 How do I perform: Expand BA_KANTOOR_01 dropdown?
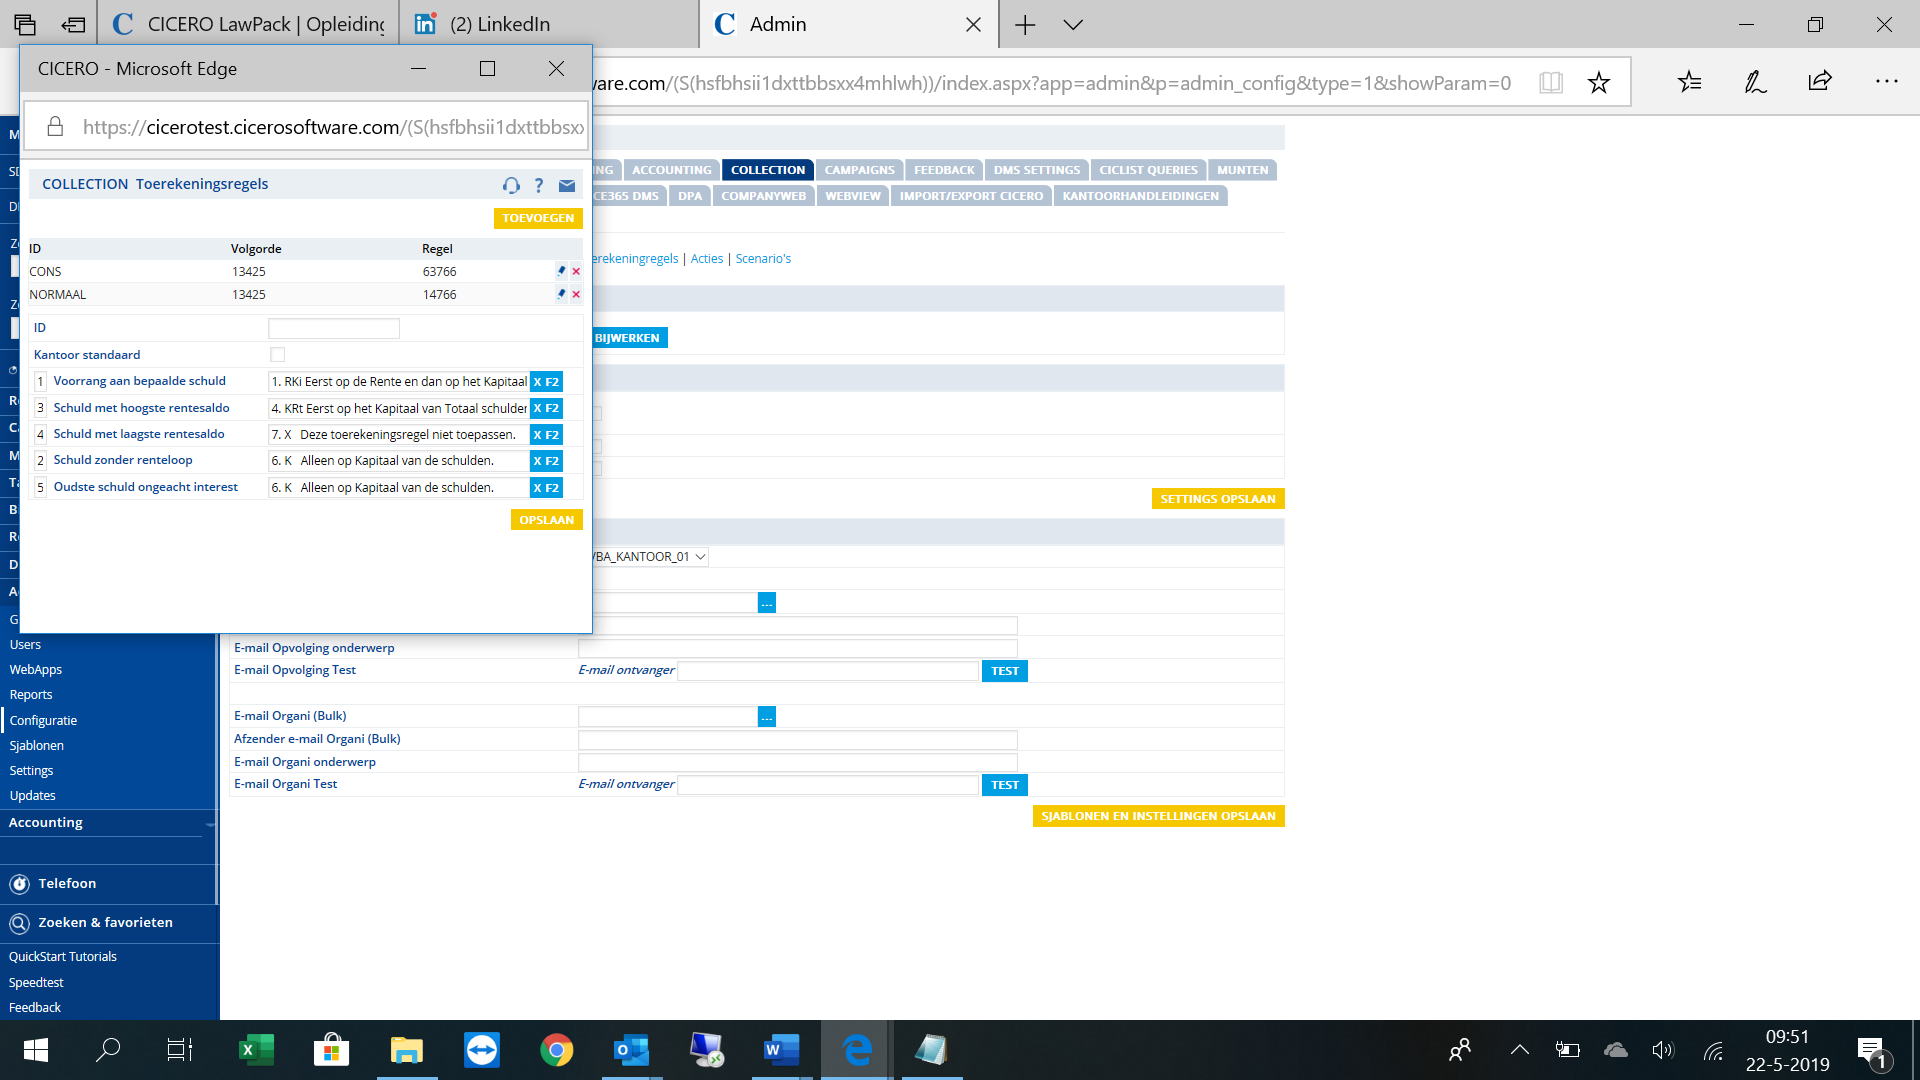click(700, 557)
